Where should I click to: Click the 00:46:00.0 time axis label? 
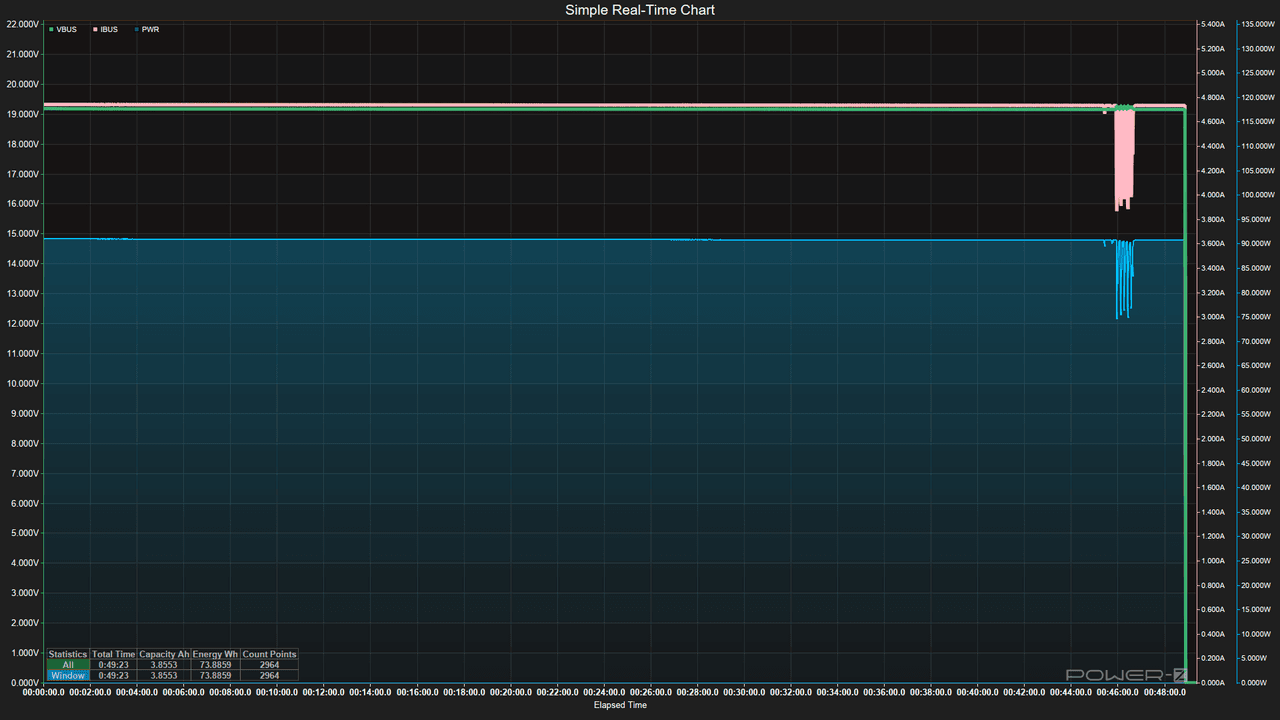point(1116,692)
